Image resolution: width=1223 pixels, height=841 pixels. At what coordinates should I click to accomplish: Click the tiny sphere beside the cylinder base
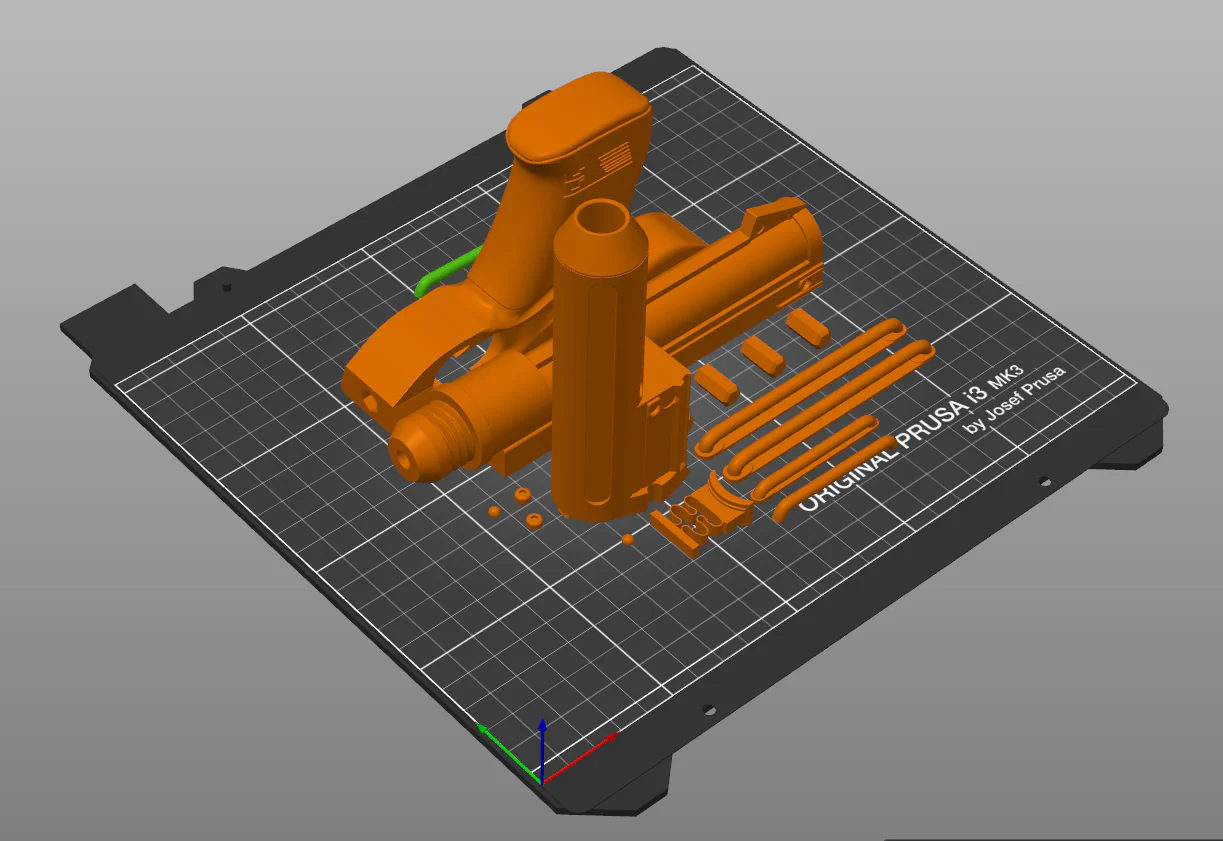tap(627, 539)
